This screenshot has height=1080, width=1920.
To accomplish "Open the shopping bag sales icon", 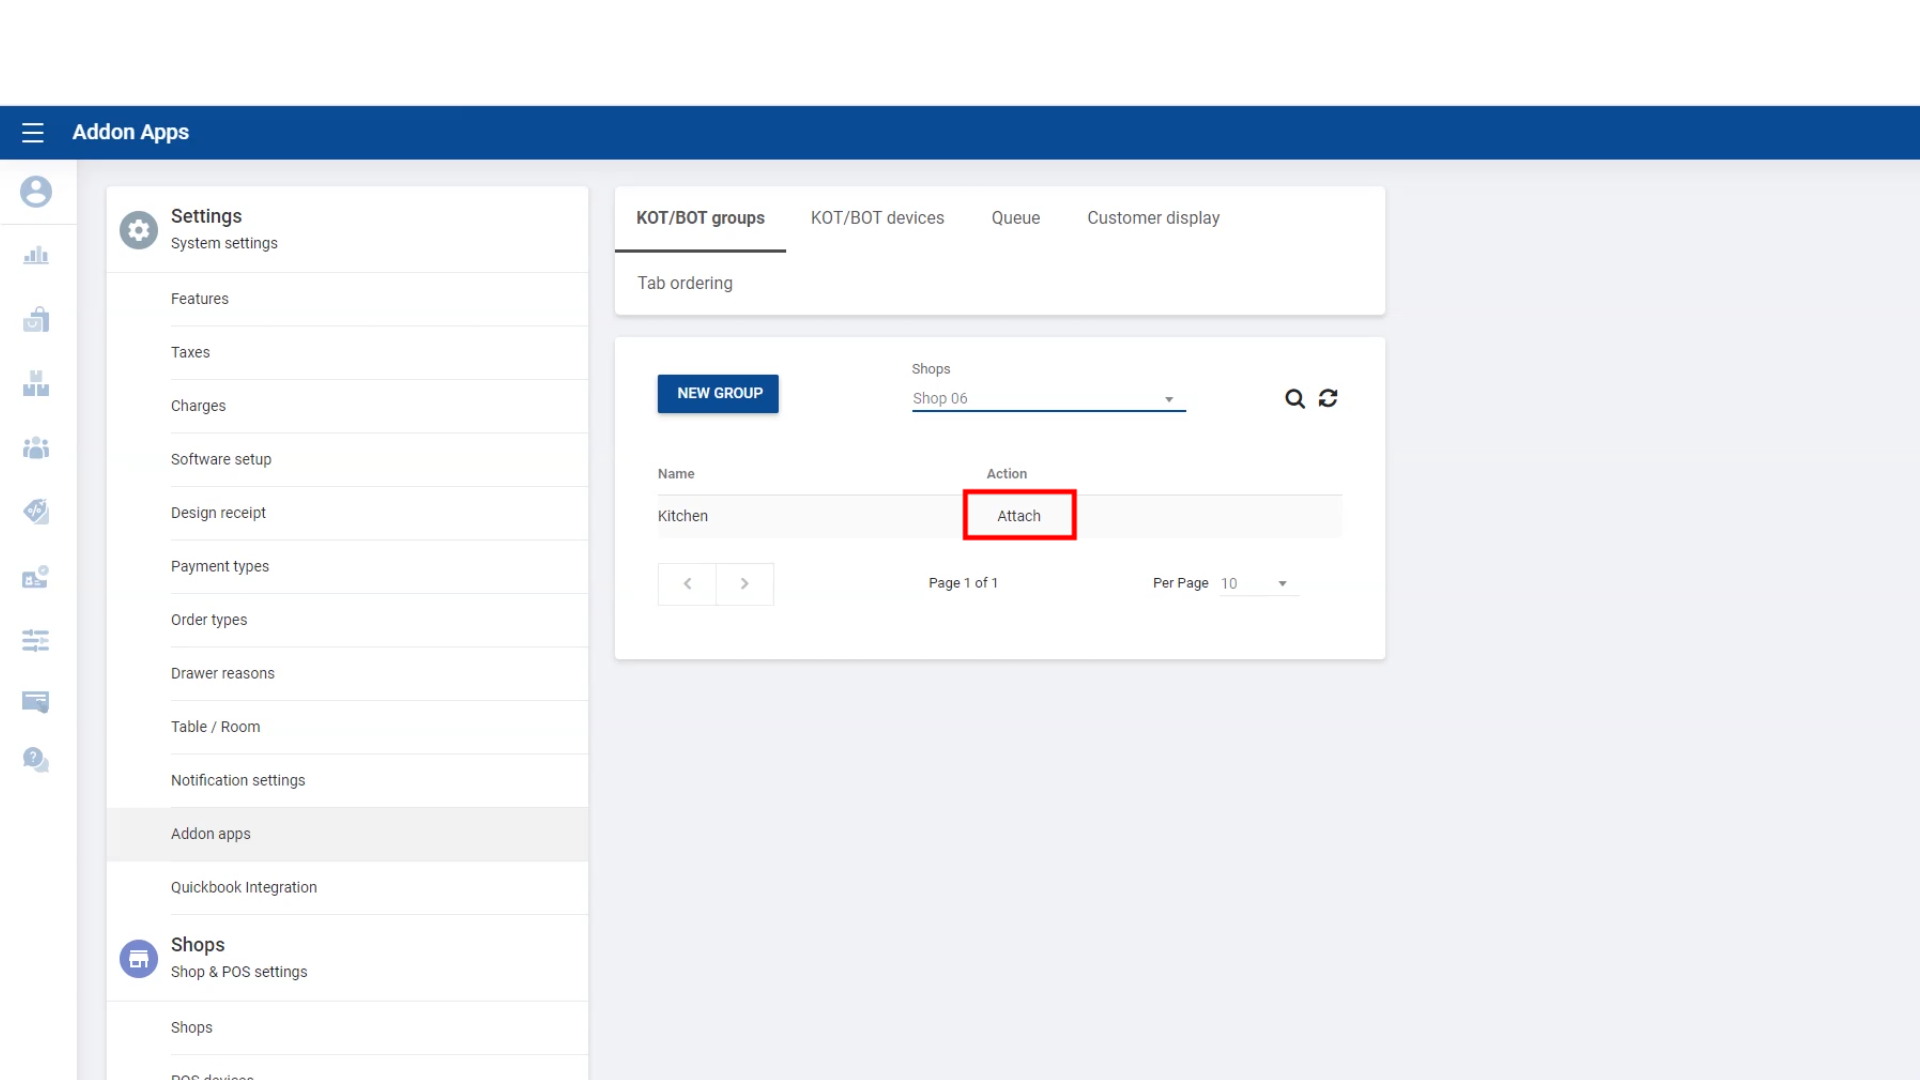I will tap(36, 320).
